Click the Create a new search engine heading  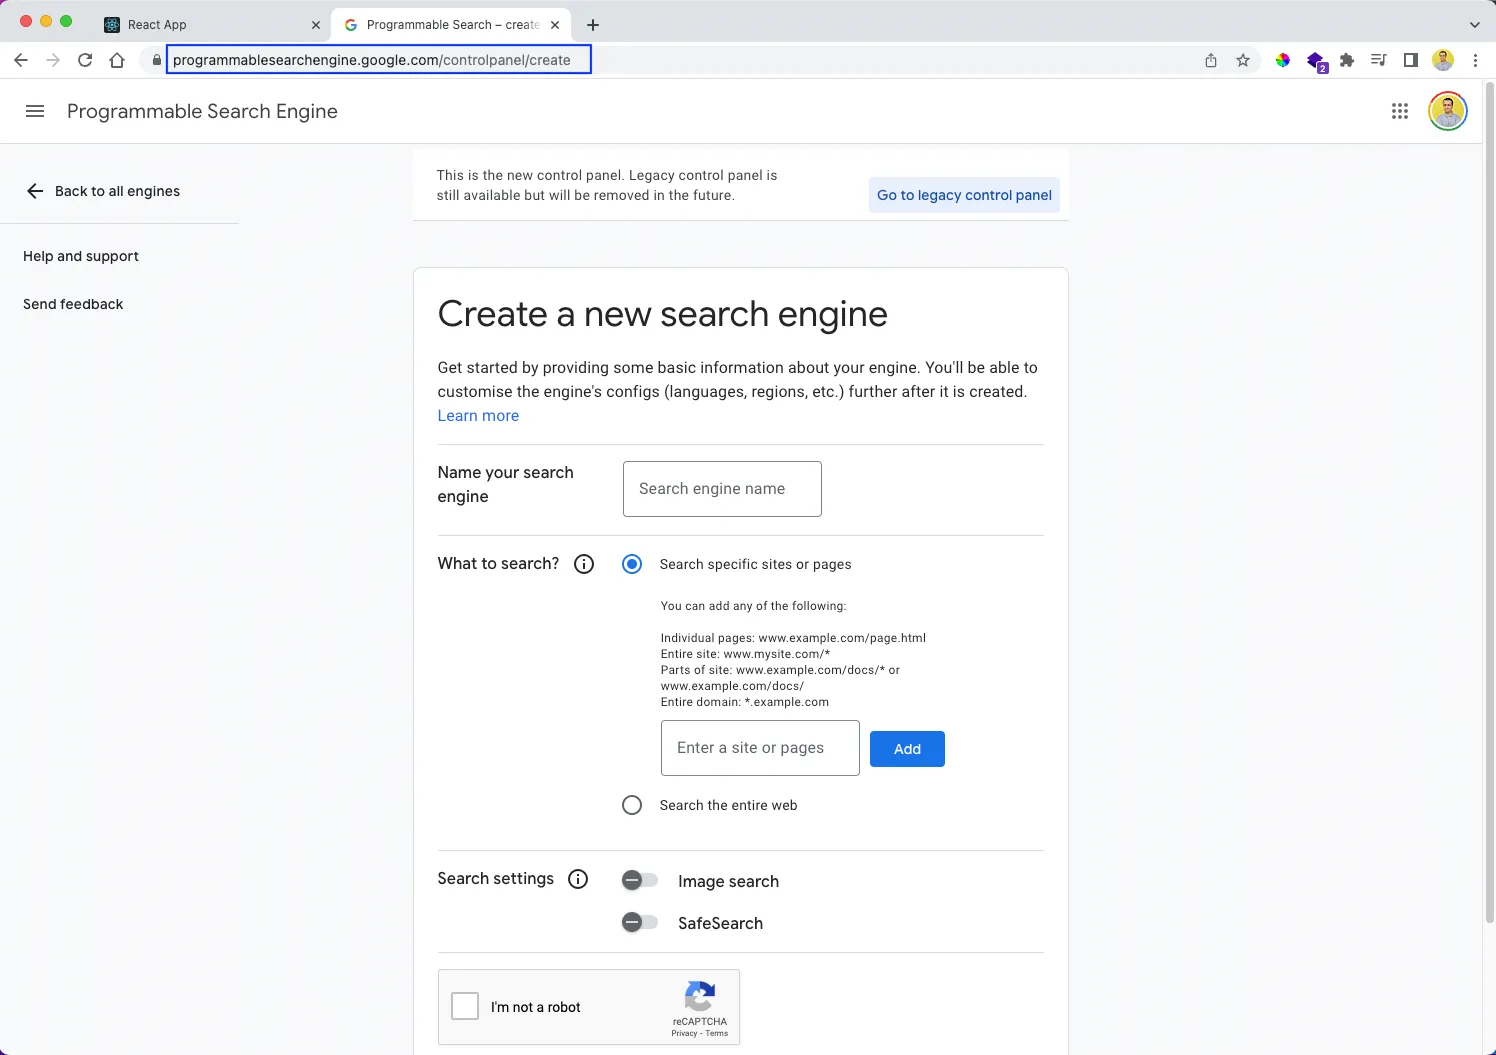coord(662,314)
